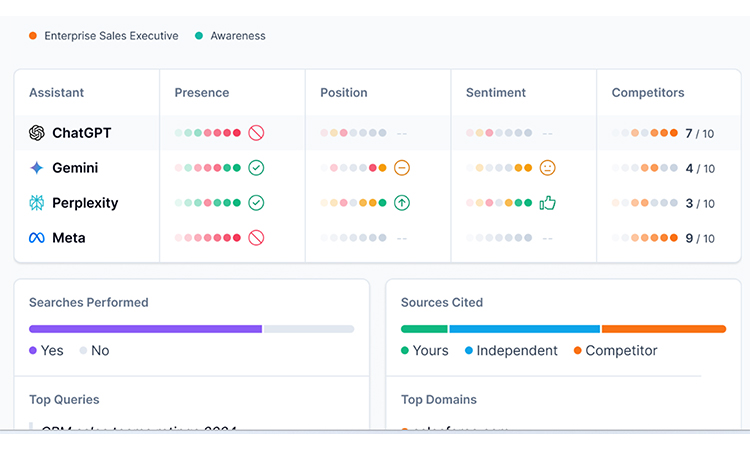Click Gemini's orange neutral position icon
The image size is (750, 450).
(402, 168)
